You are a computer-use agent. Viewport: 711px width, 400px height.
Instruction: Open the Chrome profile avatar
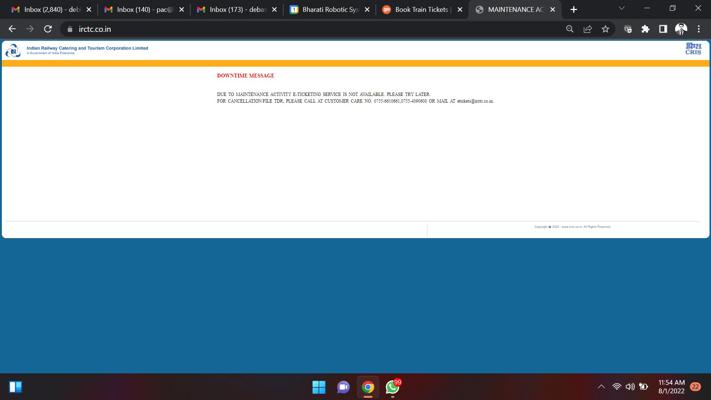click(681, 29)
